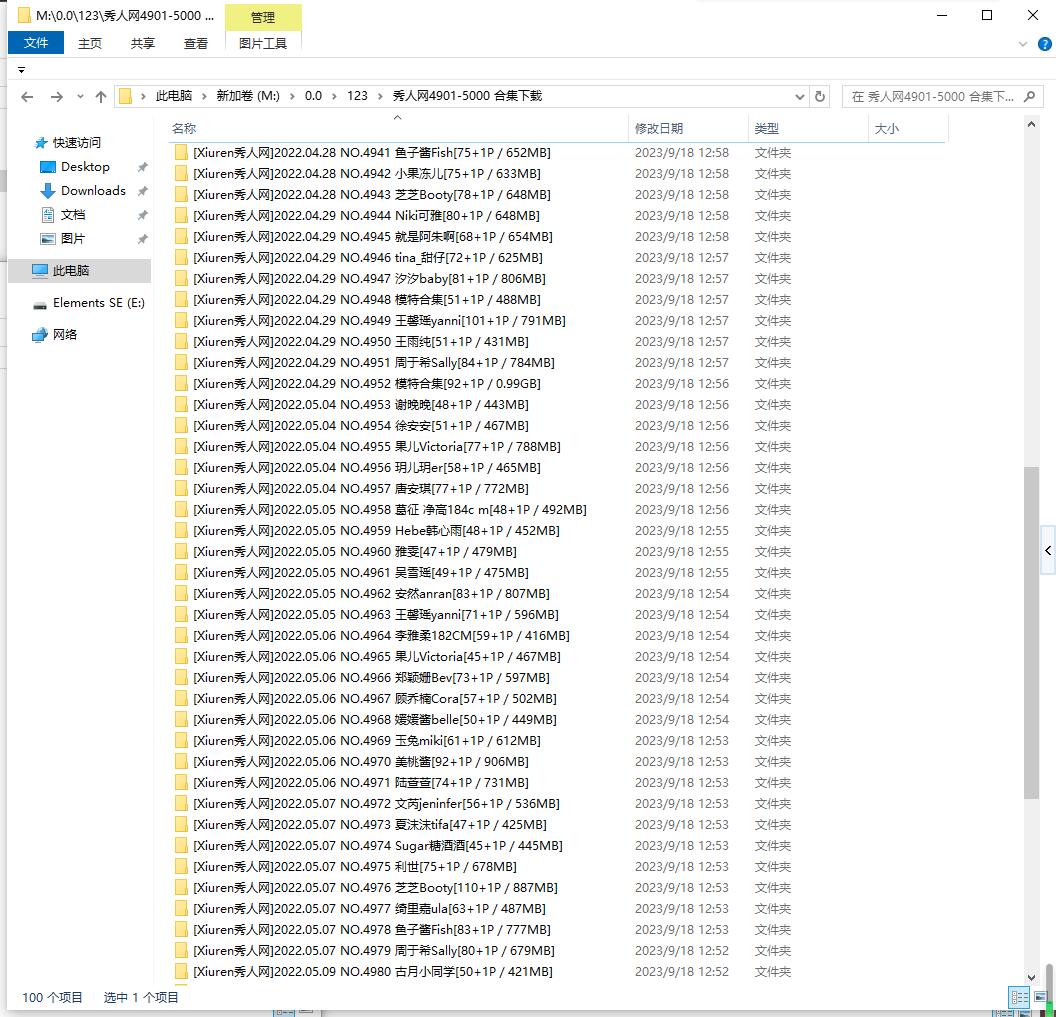Open recent locations dropdown arrow
Viewport: 1056px width, 1017px height.
pos(80,97)
